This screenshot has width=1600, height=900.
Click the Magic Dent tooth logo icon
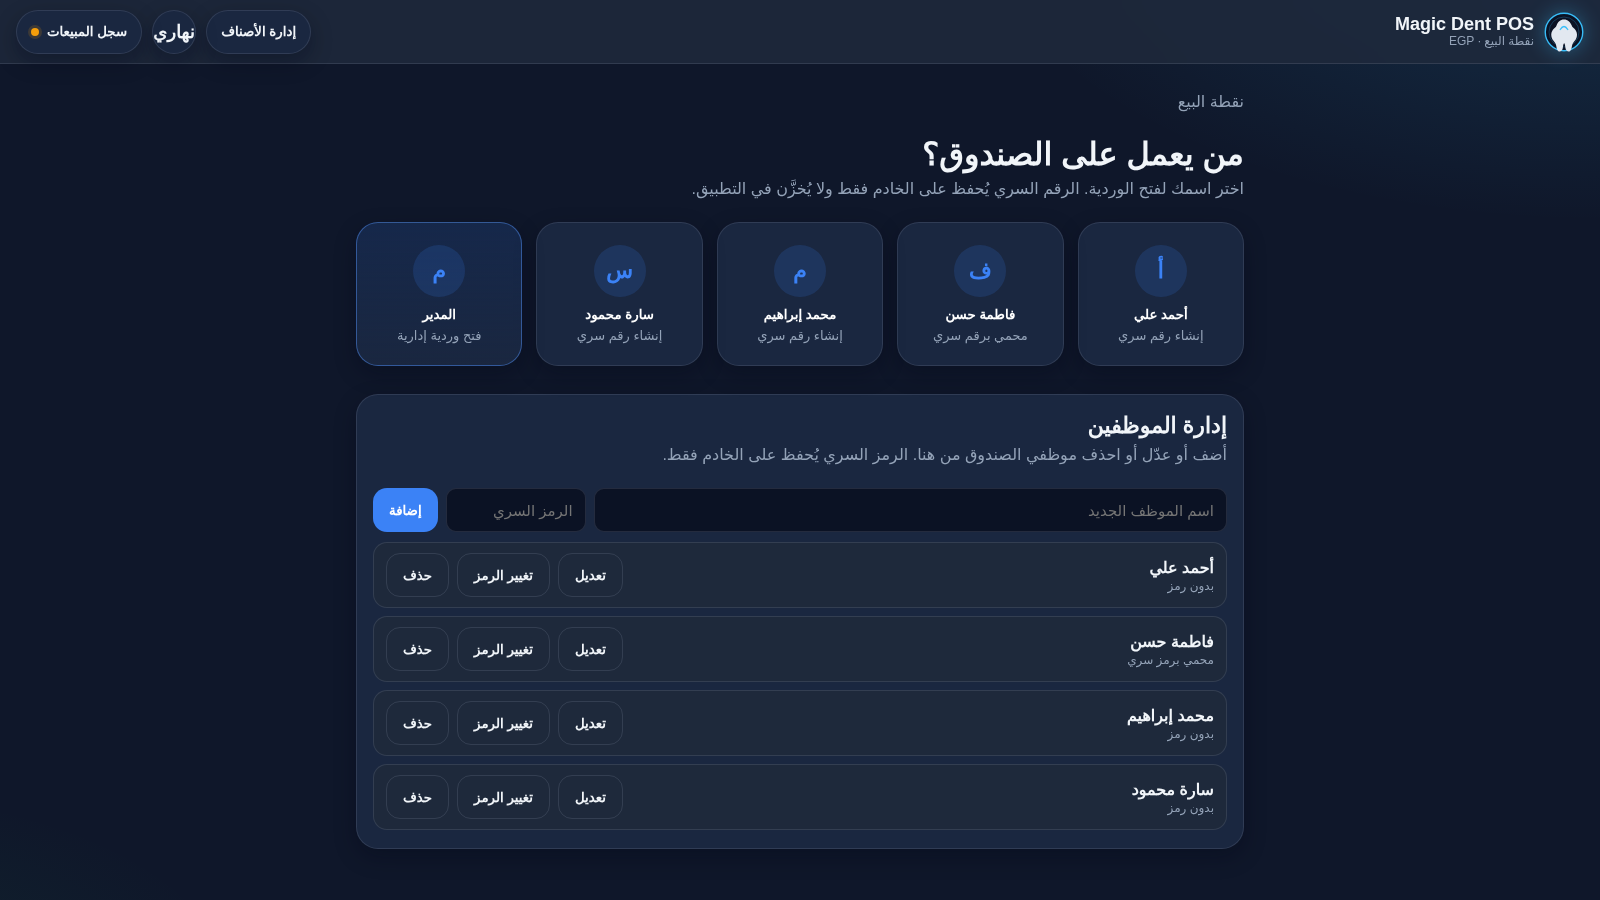point(1564,32)
